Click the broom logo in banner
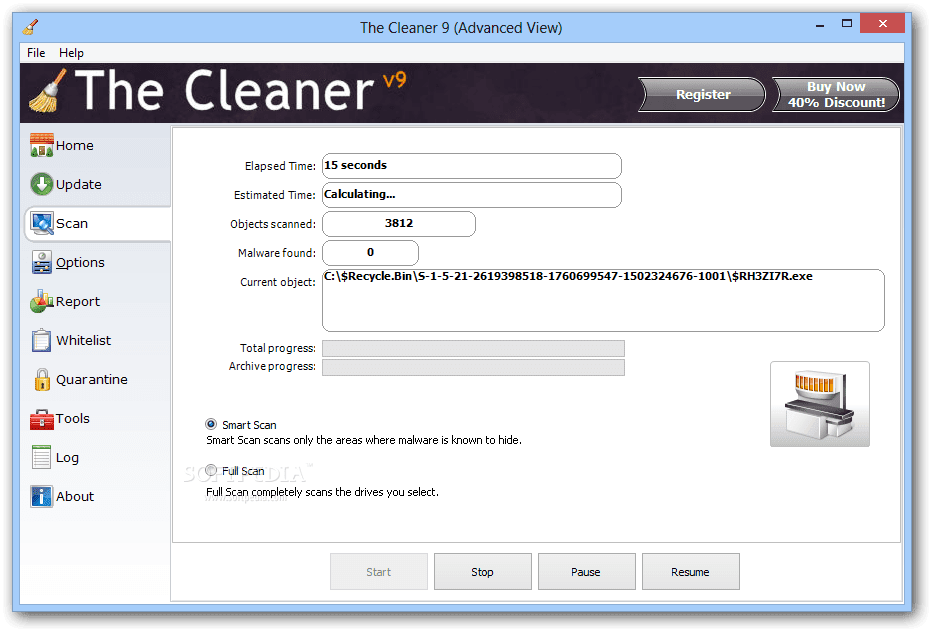The image size is (932, 632). pyautogui.click(x=48, y=91)
